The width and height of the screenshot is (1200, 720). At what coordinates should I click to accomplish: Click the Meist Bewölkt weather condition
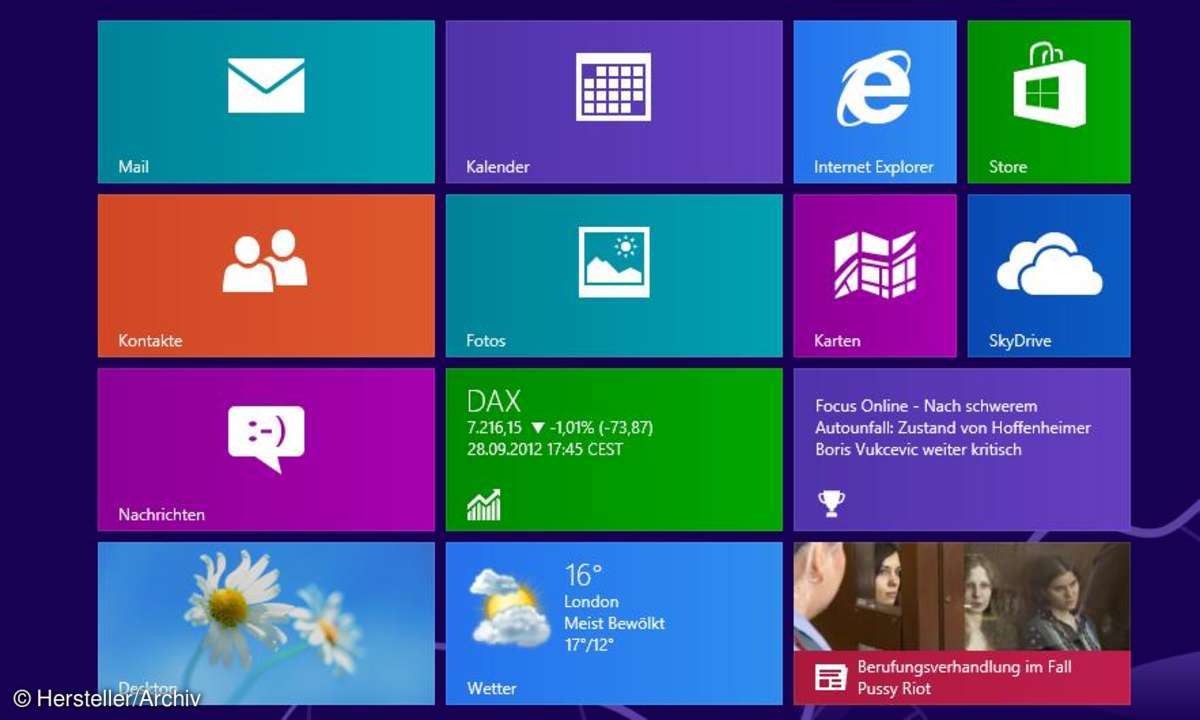coord(614,624)
